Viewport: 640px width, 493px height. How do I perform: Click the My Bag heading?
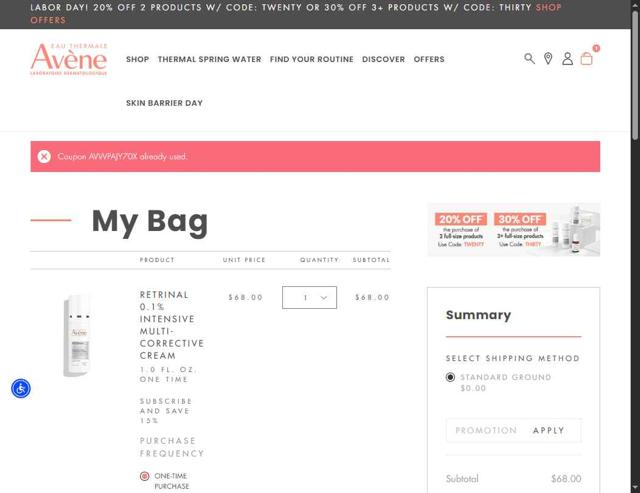[x=150, y=222]
